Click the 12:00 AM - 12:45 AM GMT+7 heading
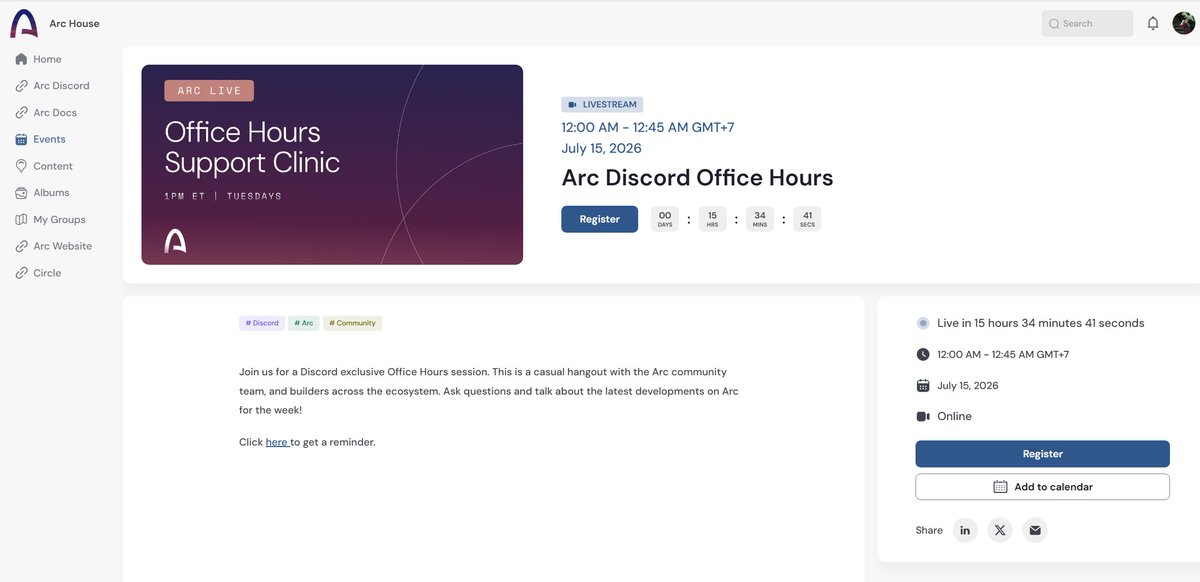The image size is (1200, 582). (x=648, y=127)
